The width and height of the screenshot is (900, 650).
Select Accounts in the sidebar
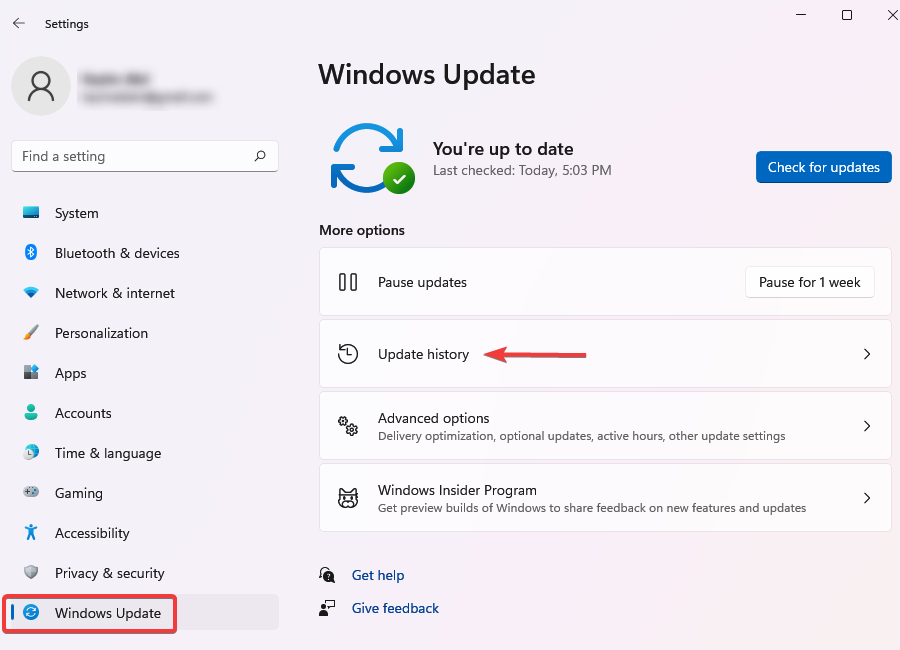click(x=145, y=413)
